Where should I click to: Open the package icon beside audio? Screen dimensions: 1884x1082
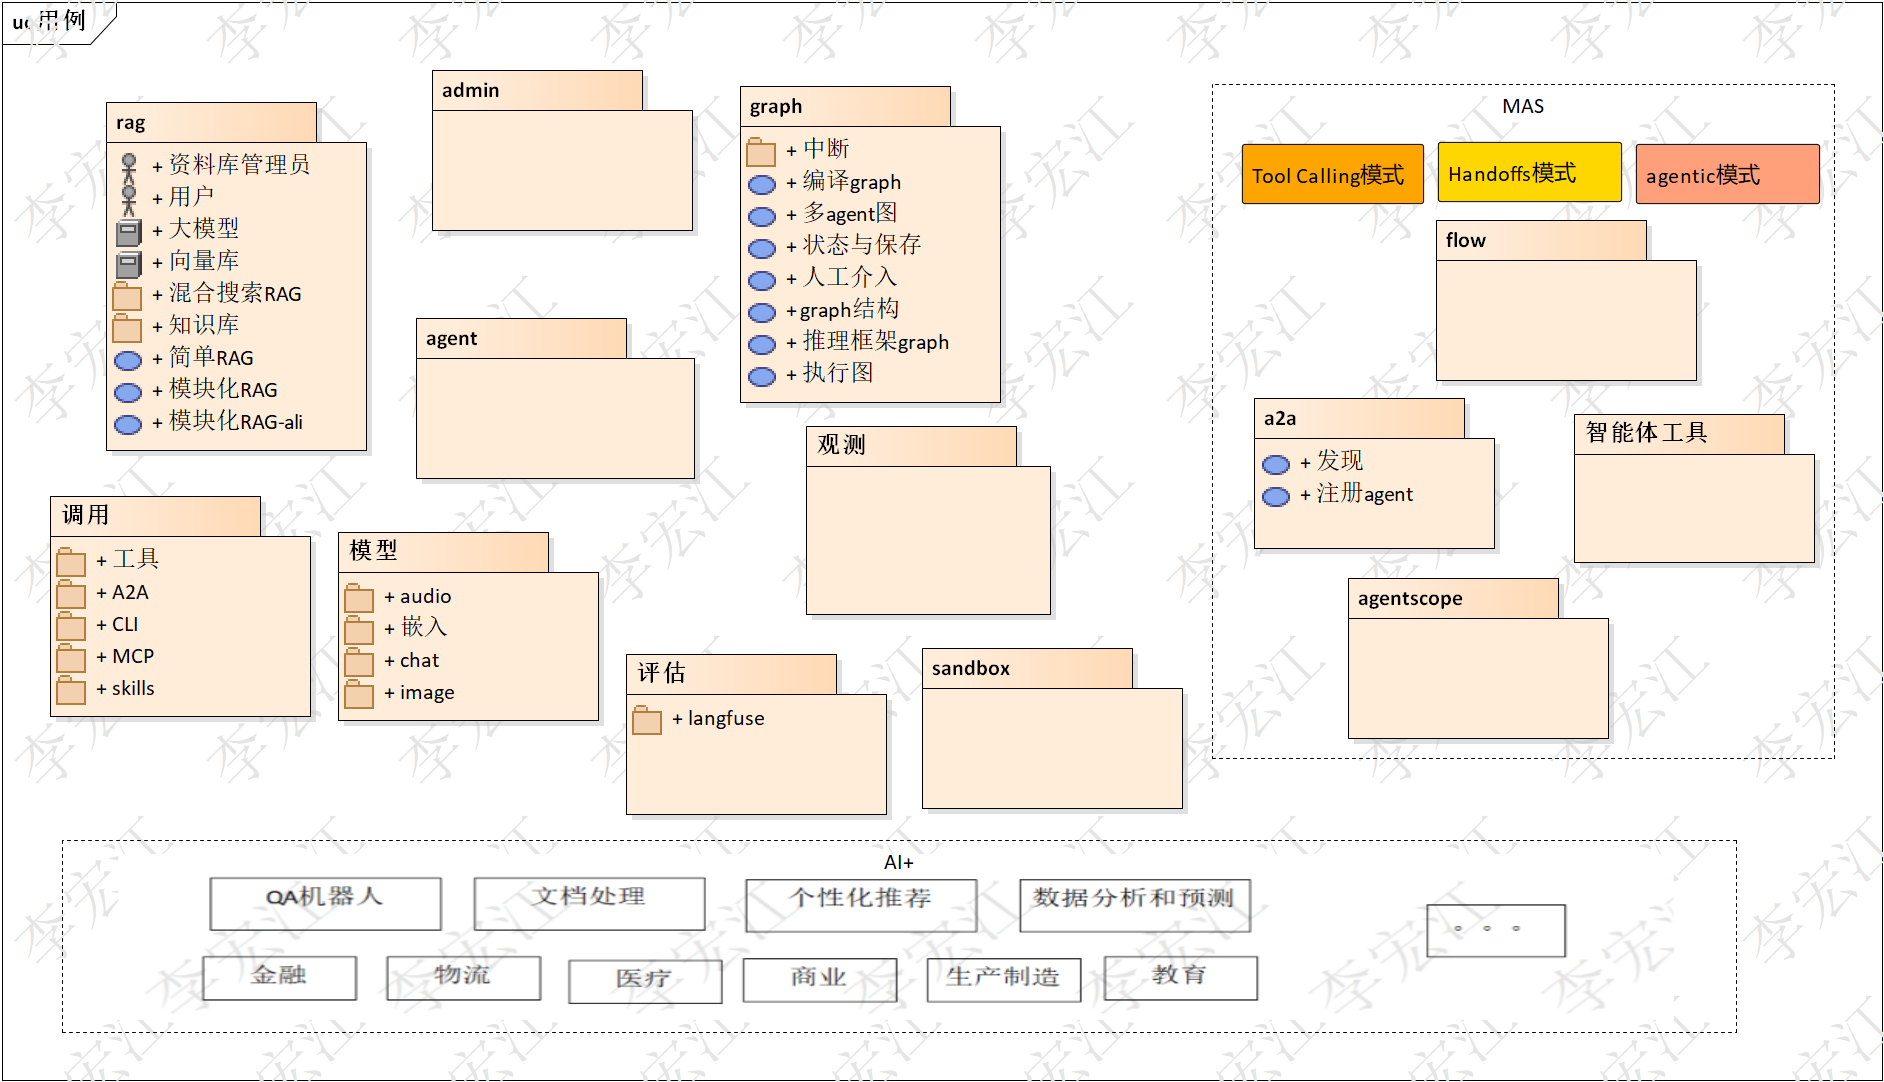click(359, 598)
